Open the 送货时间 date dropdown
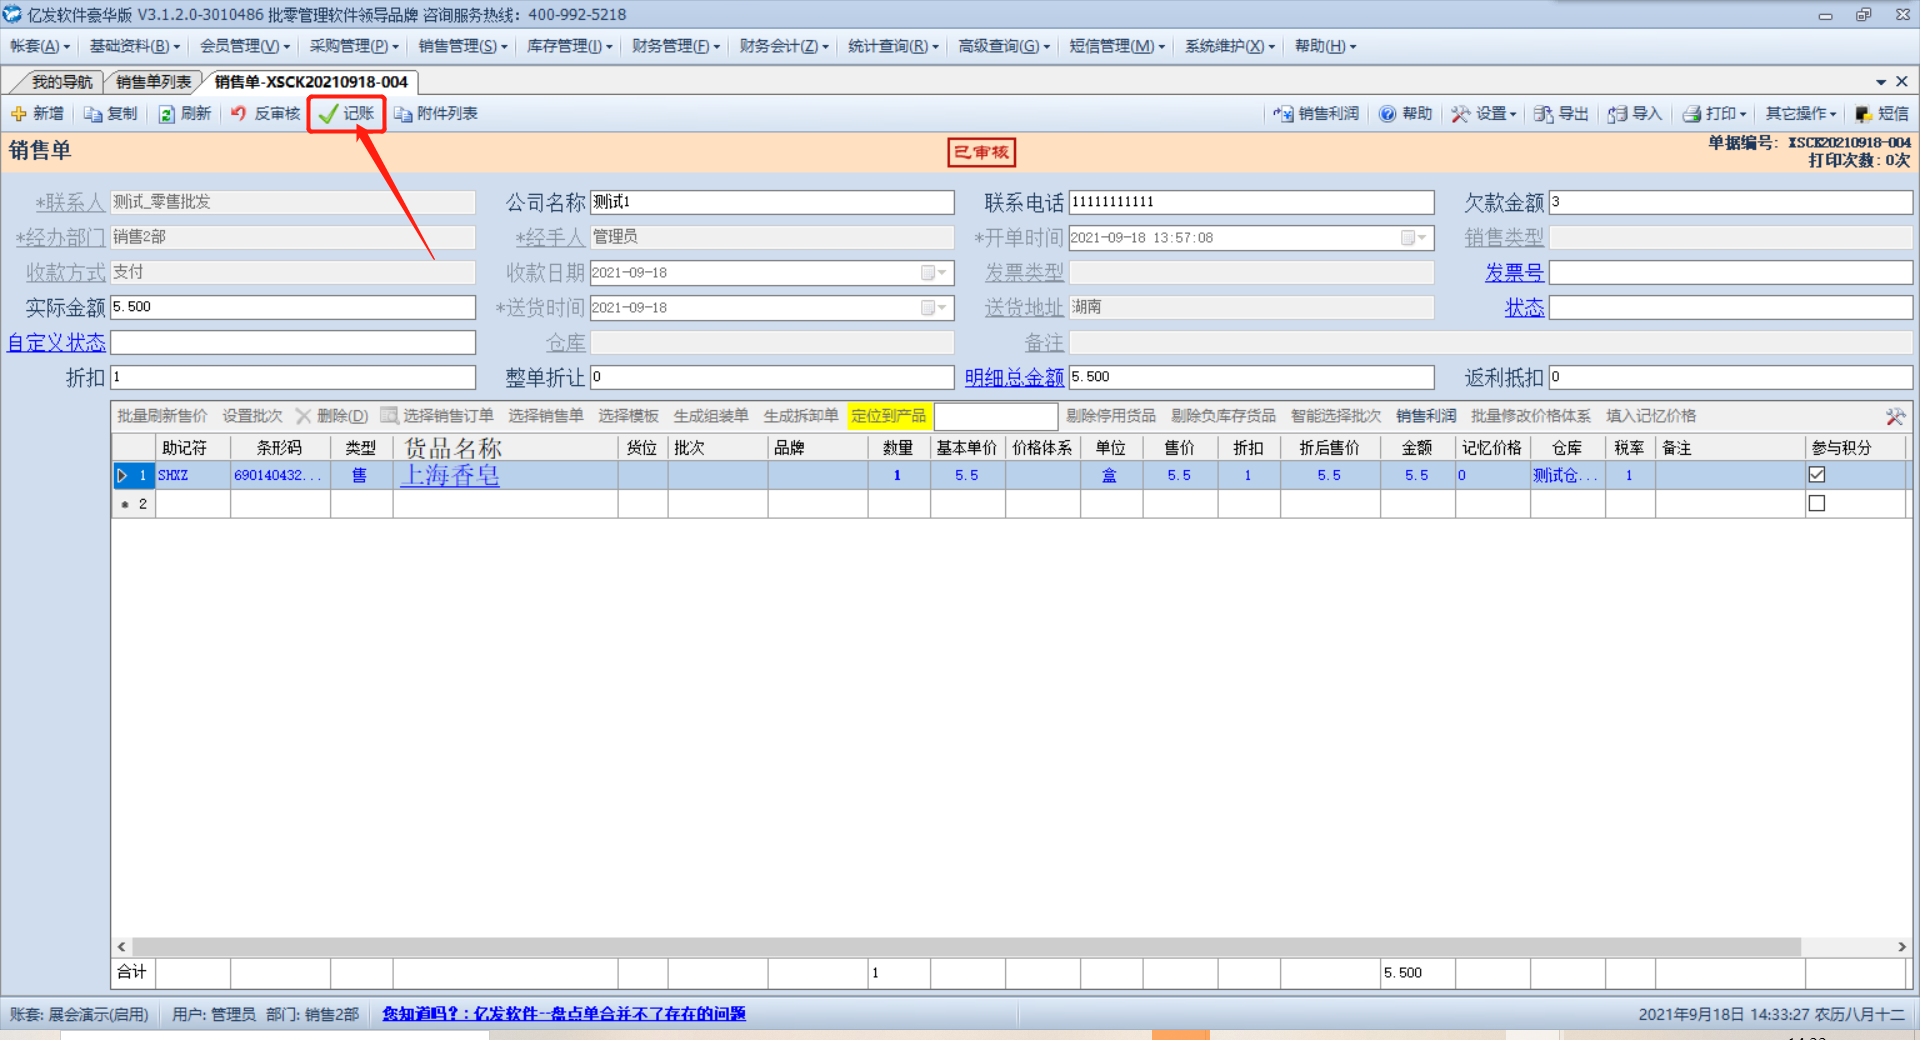 [x=934, y=308]
